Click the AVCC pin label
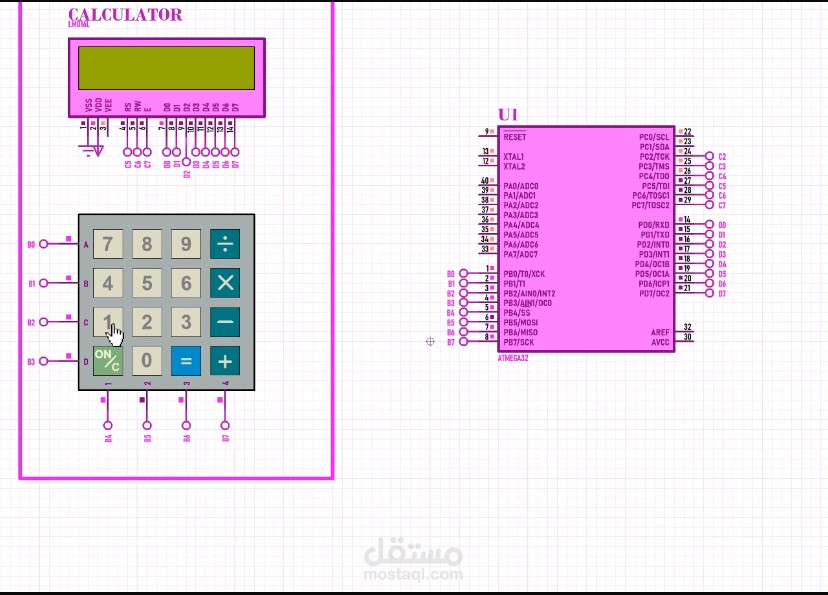 660,342
